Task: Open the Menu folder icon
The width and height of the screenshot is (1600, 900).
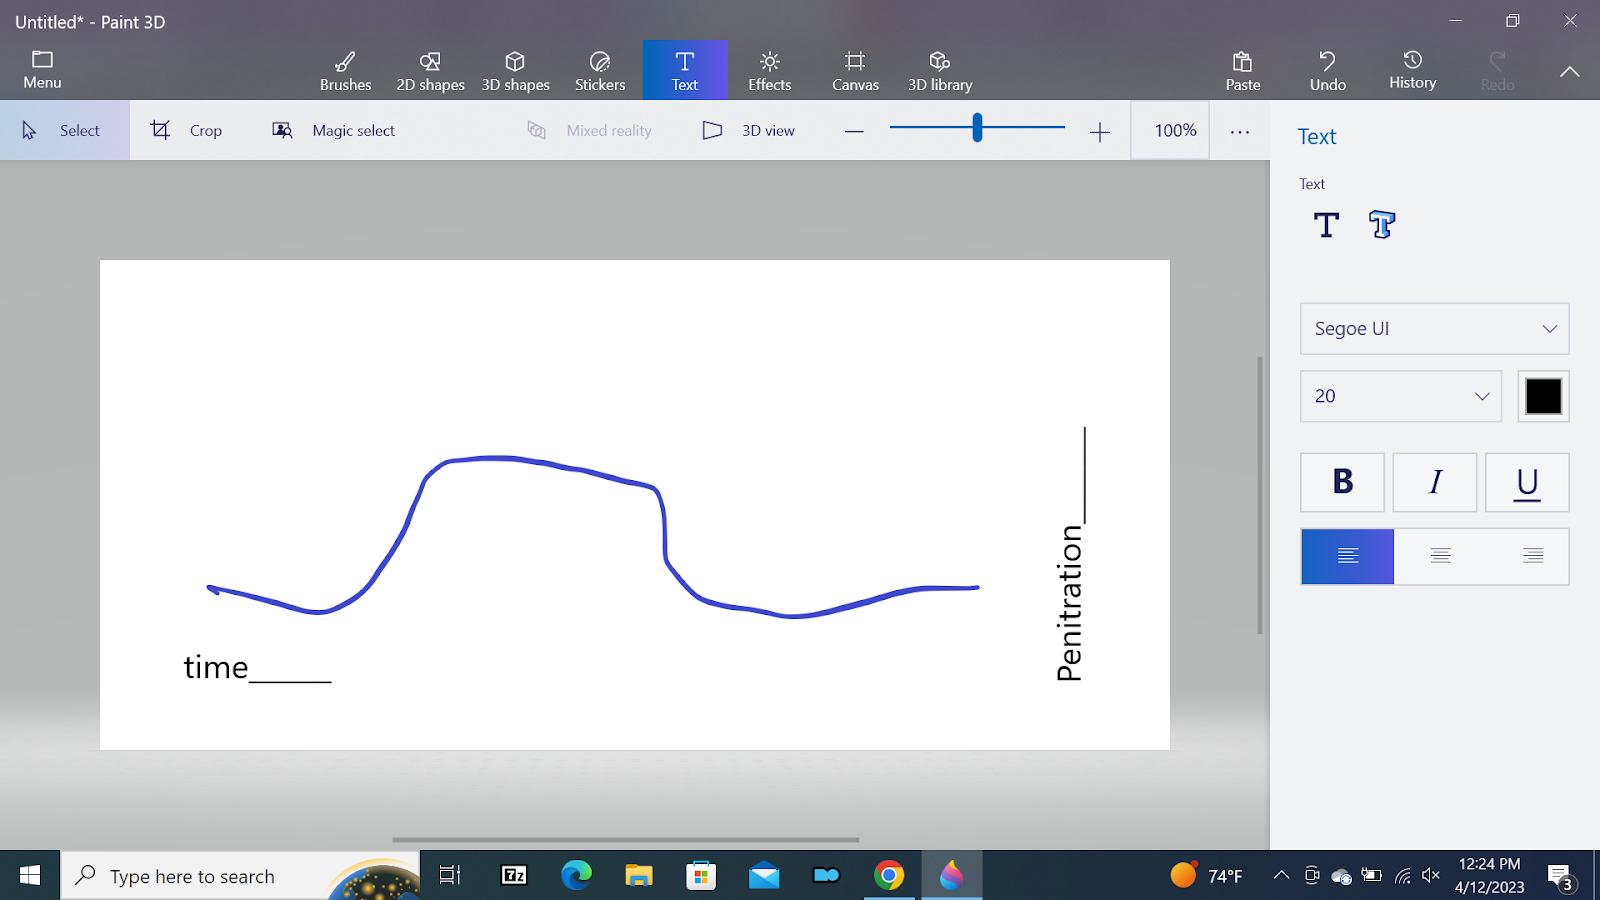Action: tap(42, 70)
